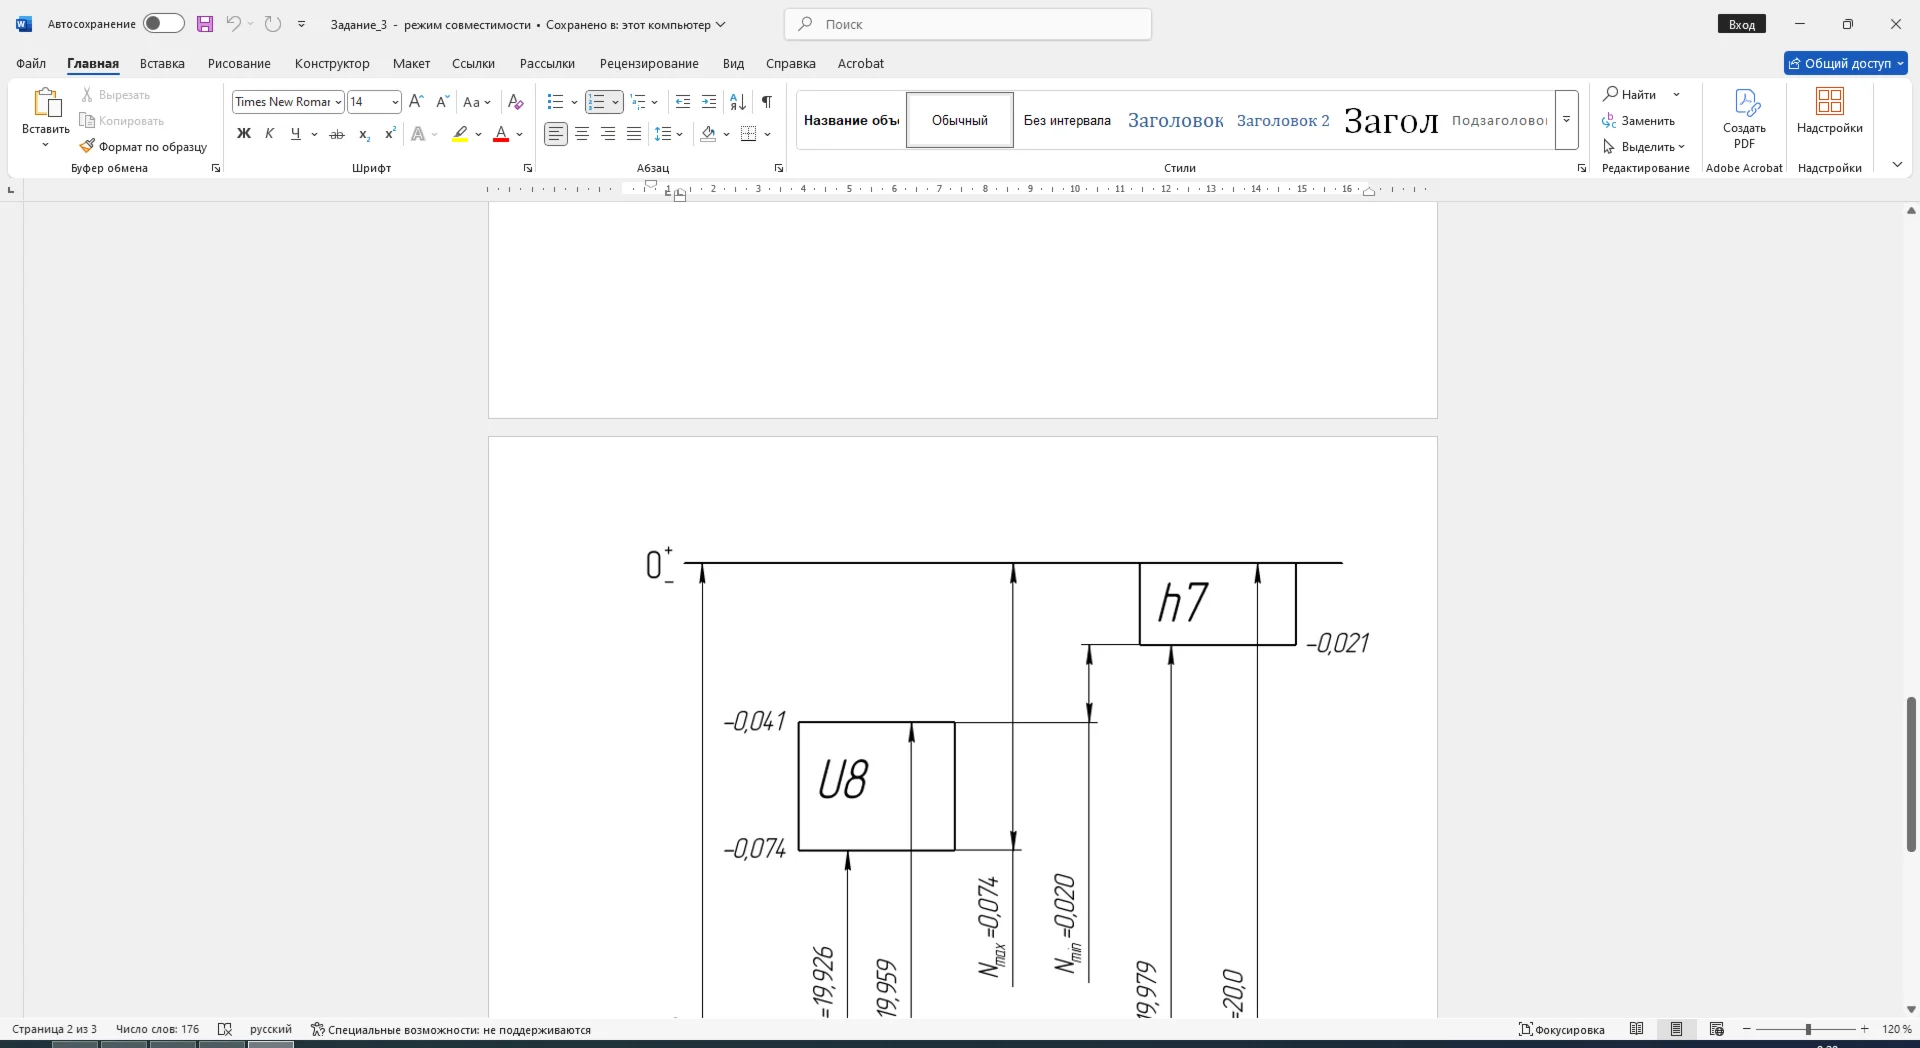Increase font size icon
1920x1048 pixels.
(x=417, y=102)
